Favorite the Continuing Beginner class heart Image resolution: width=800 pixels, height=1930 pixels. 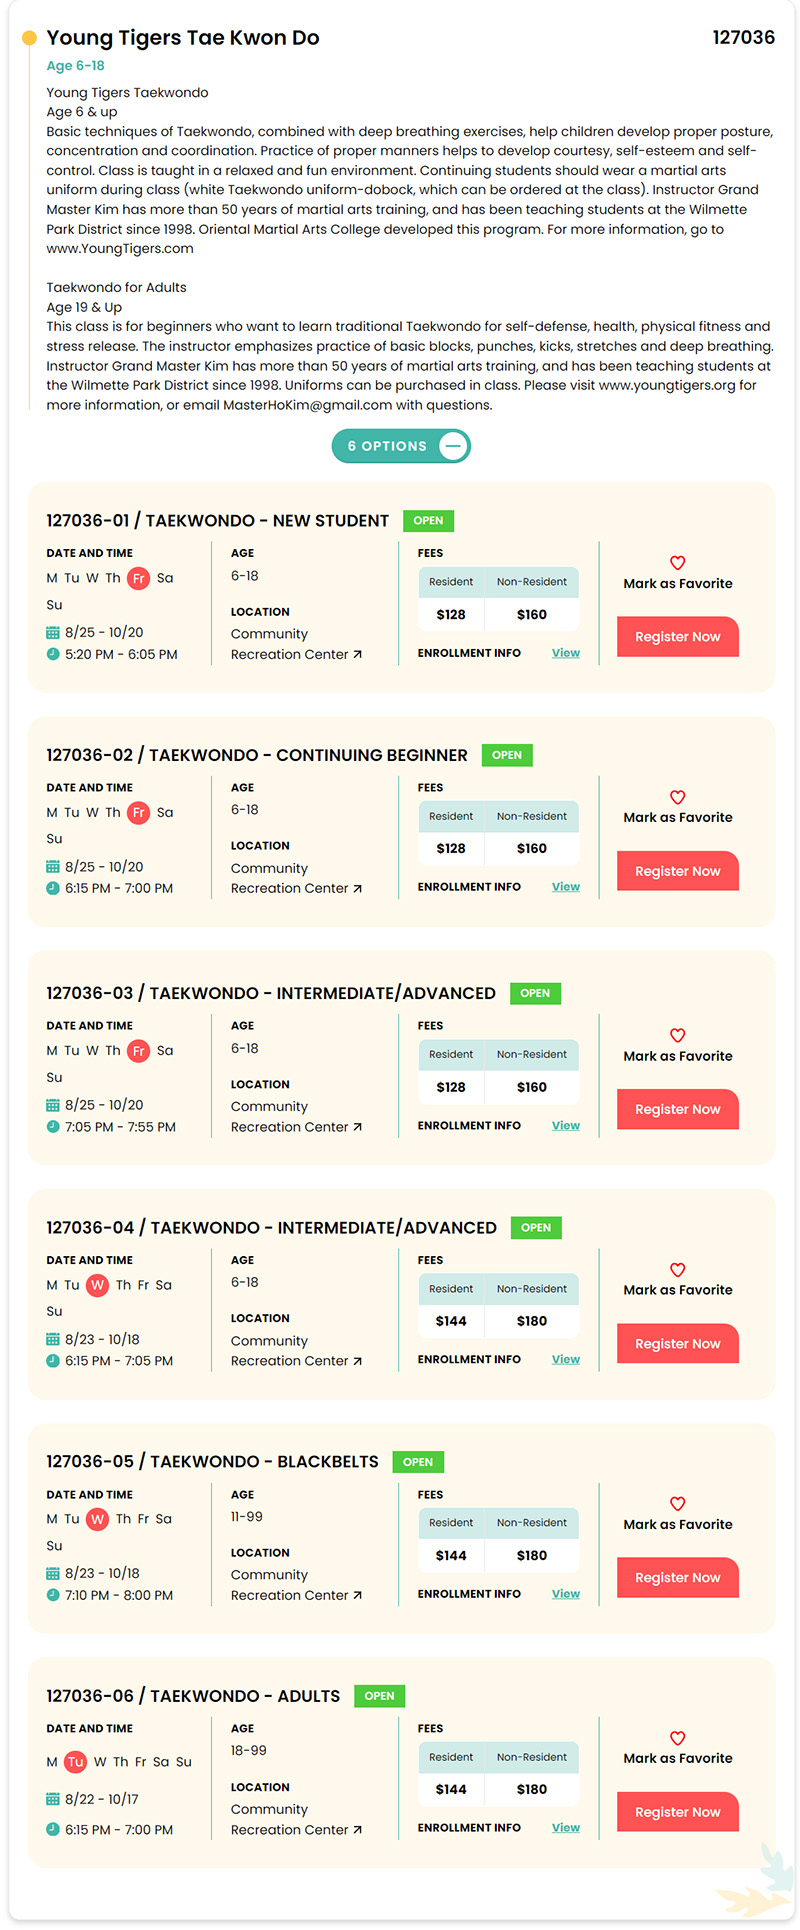tap(677, 797)
